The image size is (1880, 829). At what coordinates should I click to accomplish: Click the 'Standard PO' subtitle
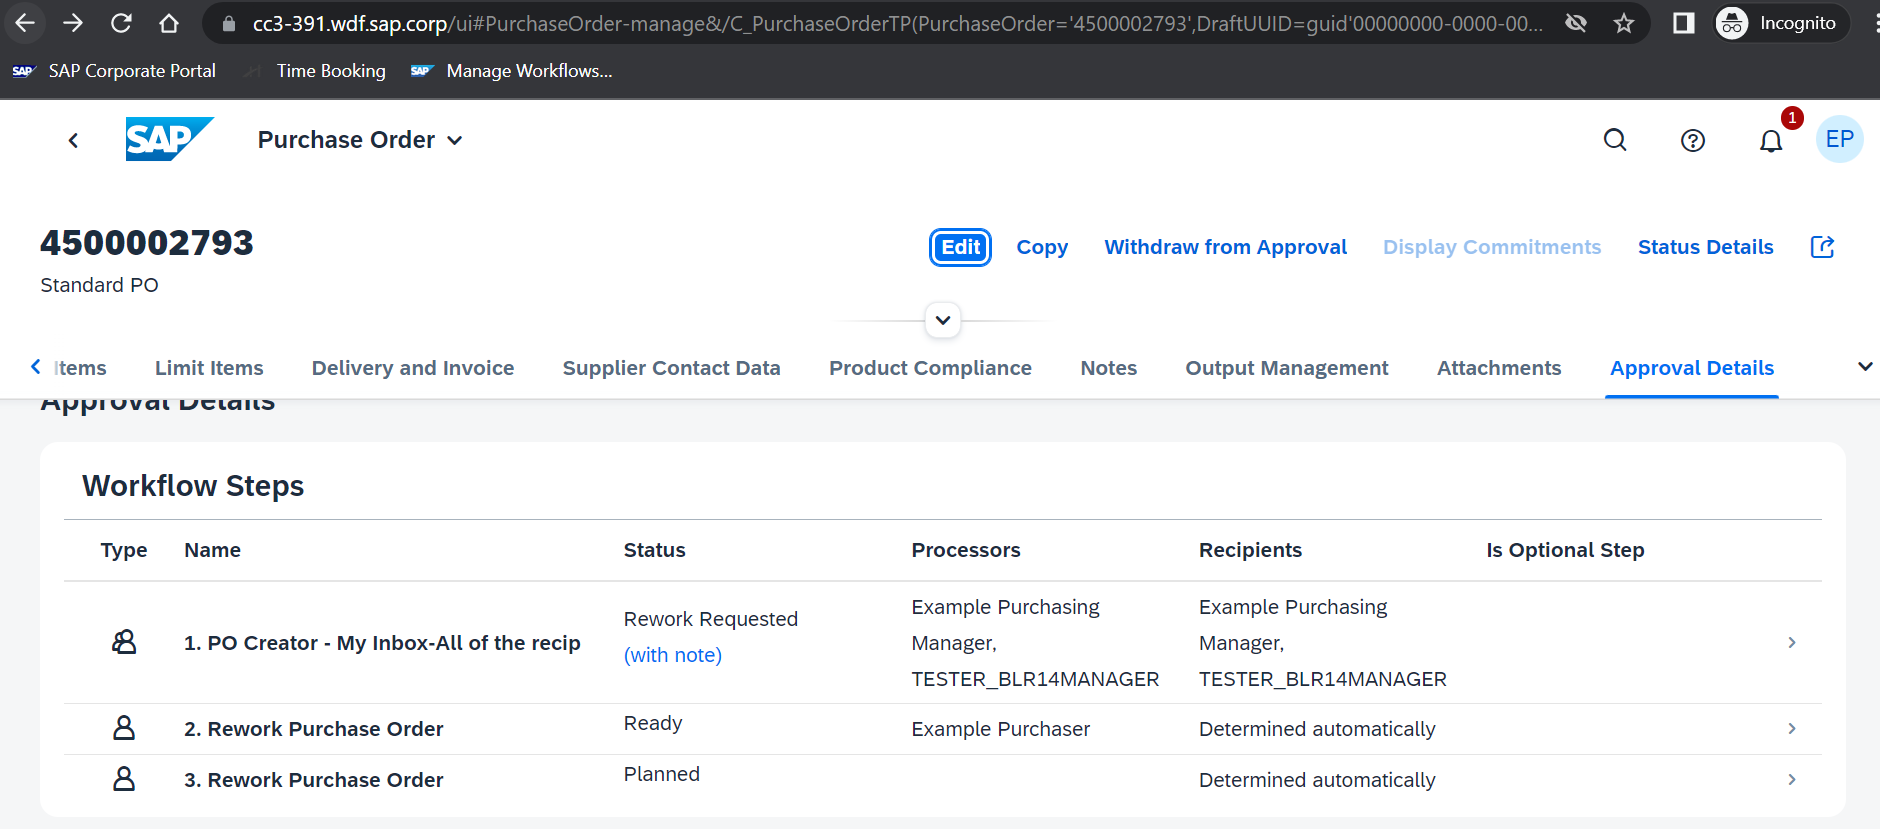99,285
